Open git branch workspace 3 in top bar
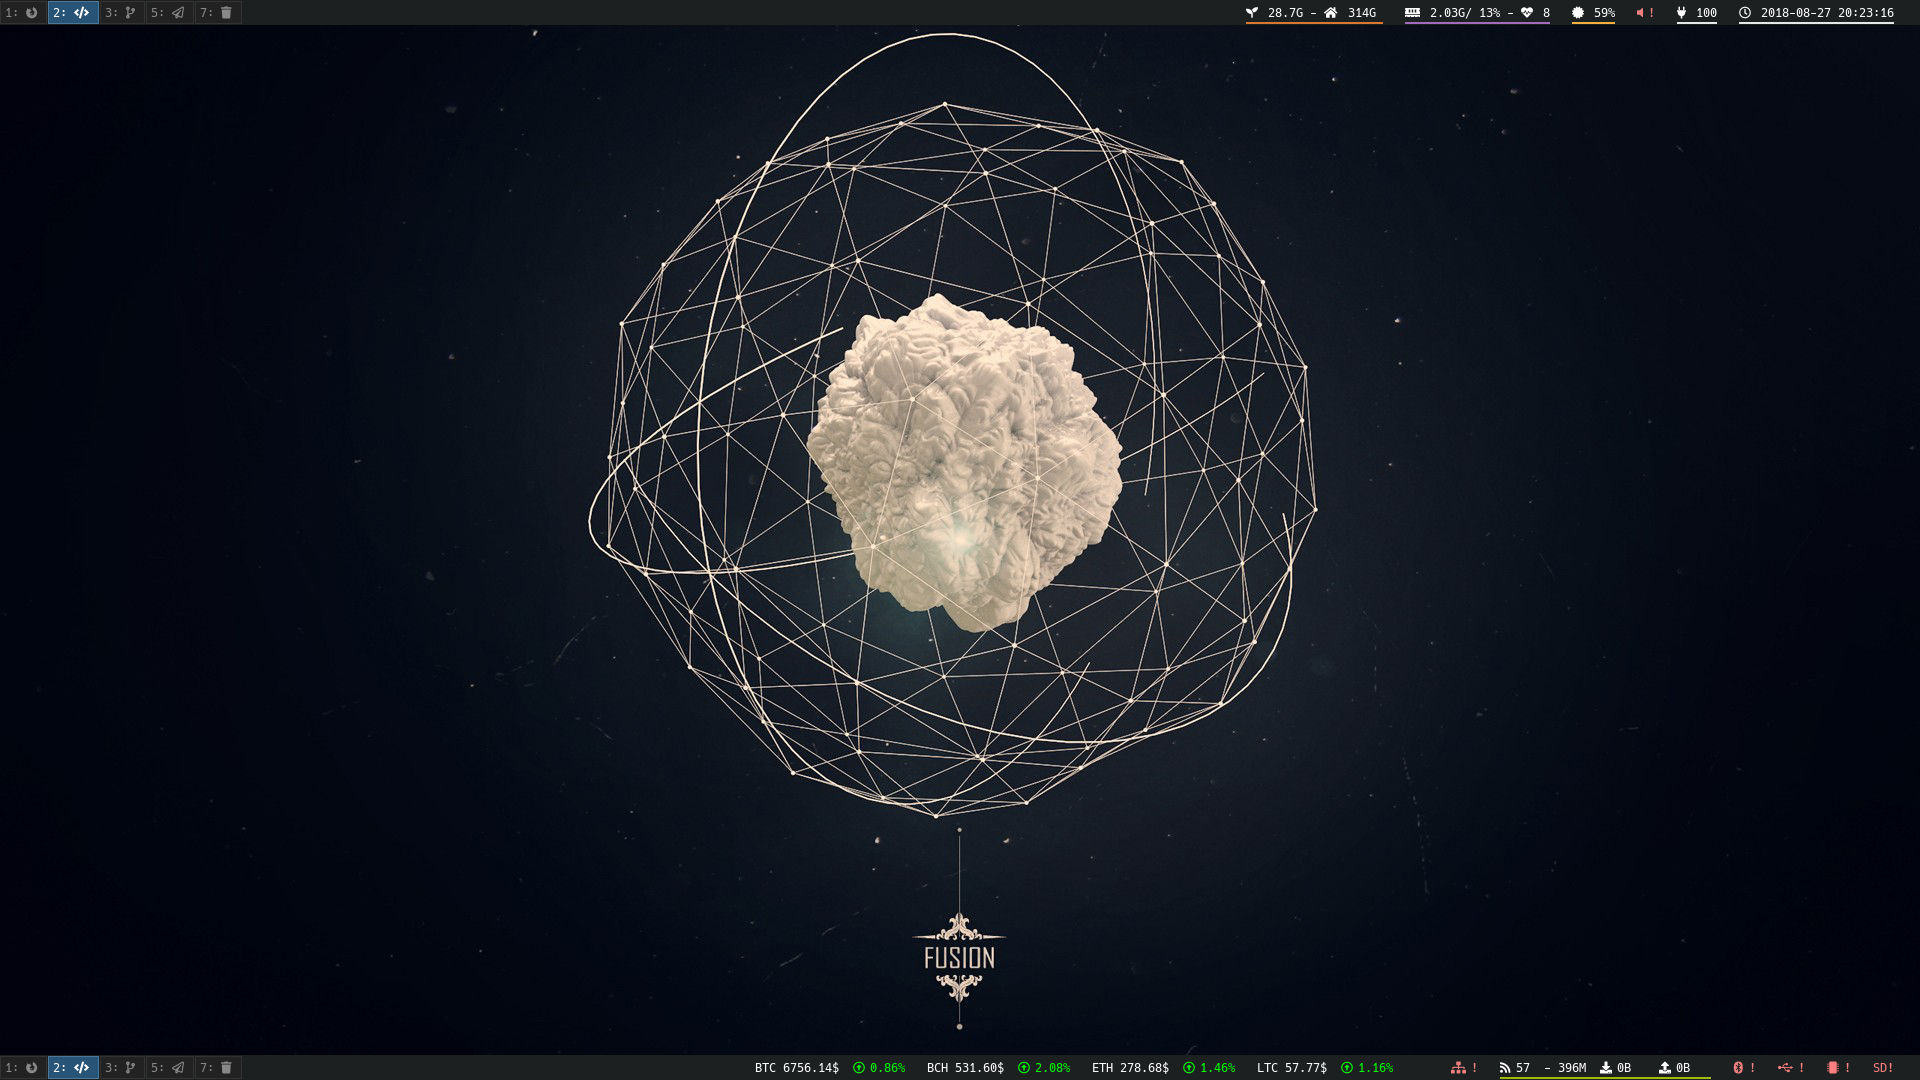This screenshot has height=1080, width=1920. [x=121, y=13]
